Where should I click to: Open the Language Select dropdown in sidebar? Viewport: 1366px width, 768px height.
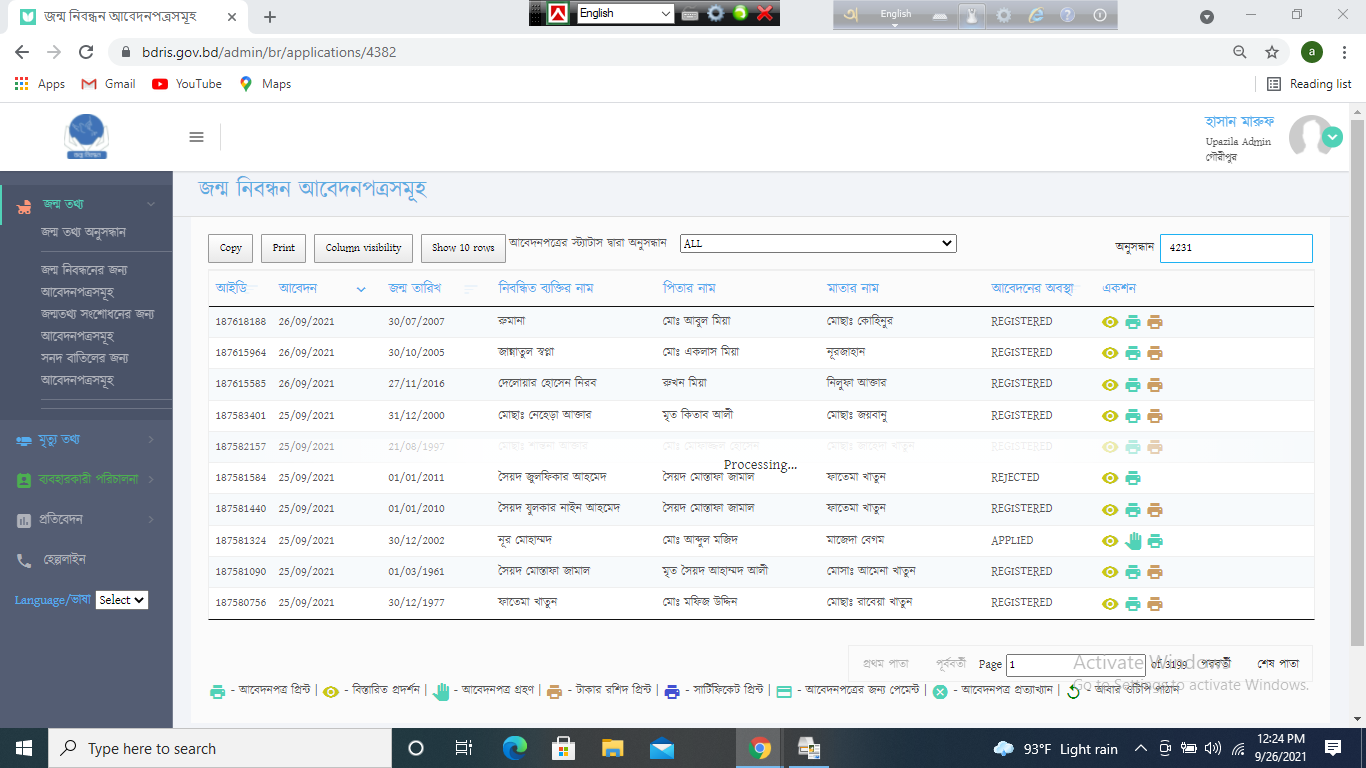point(122,600)
